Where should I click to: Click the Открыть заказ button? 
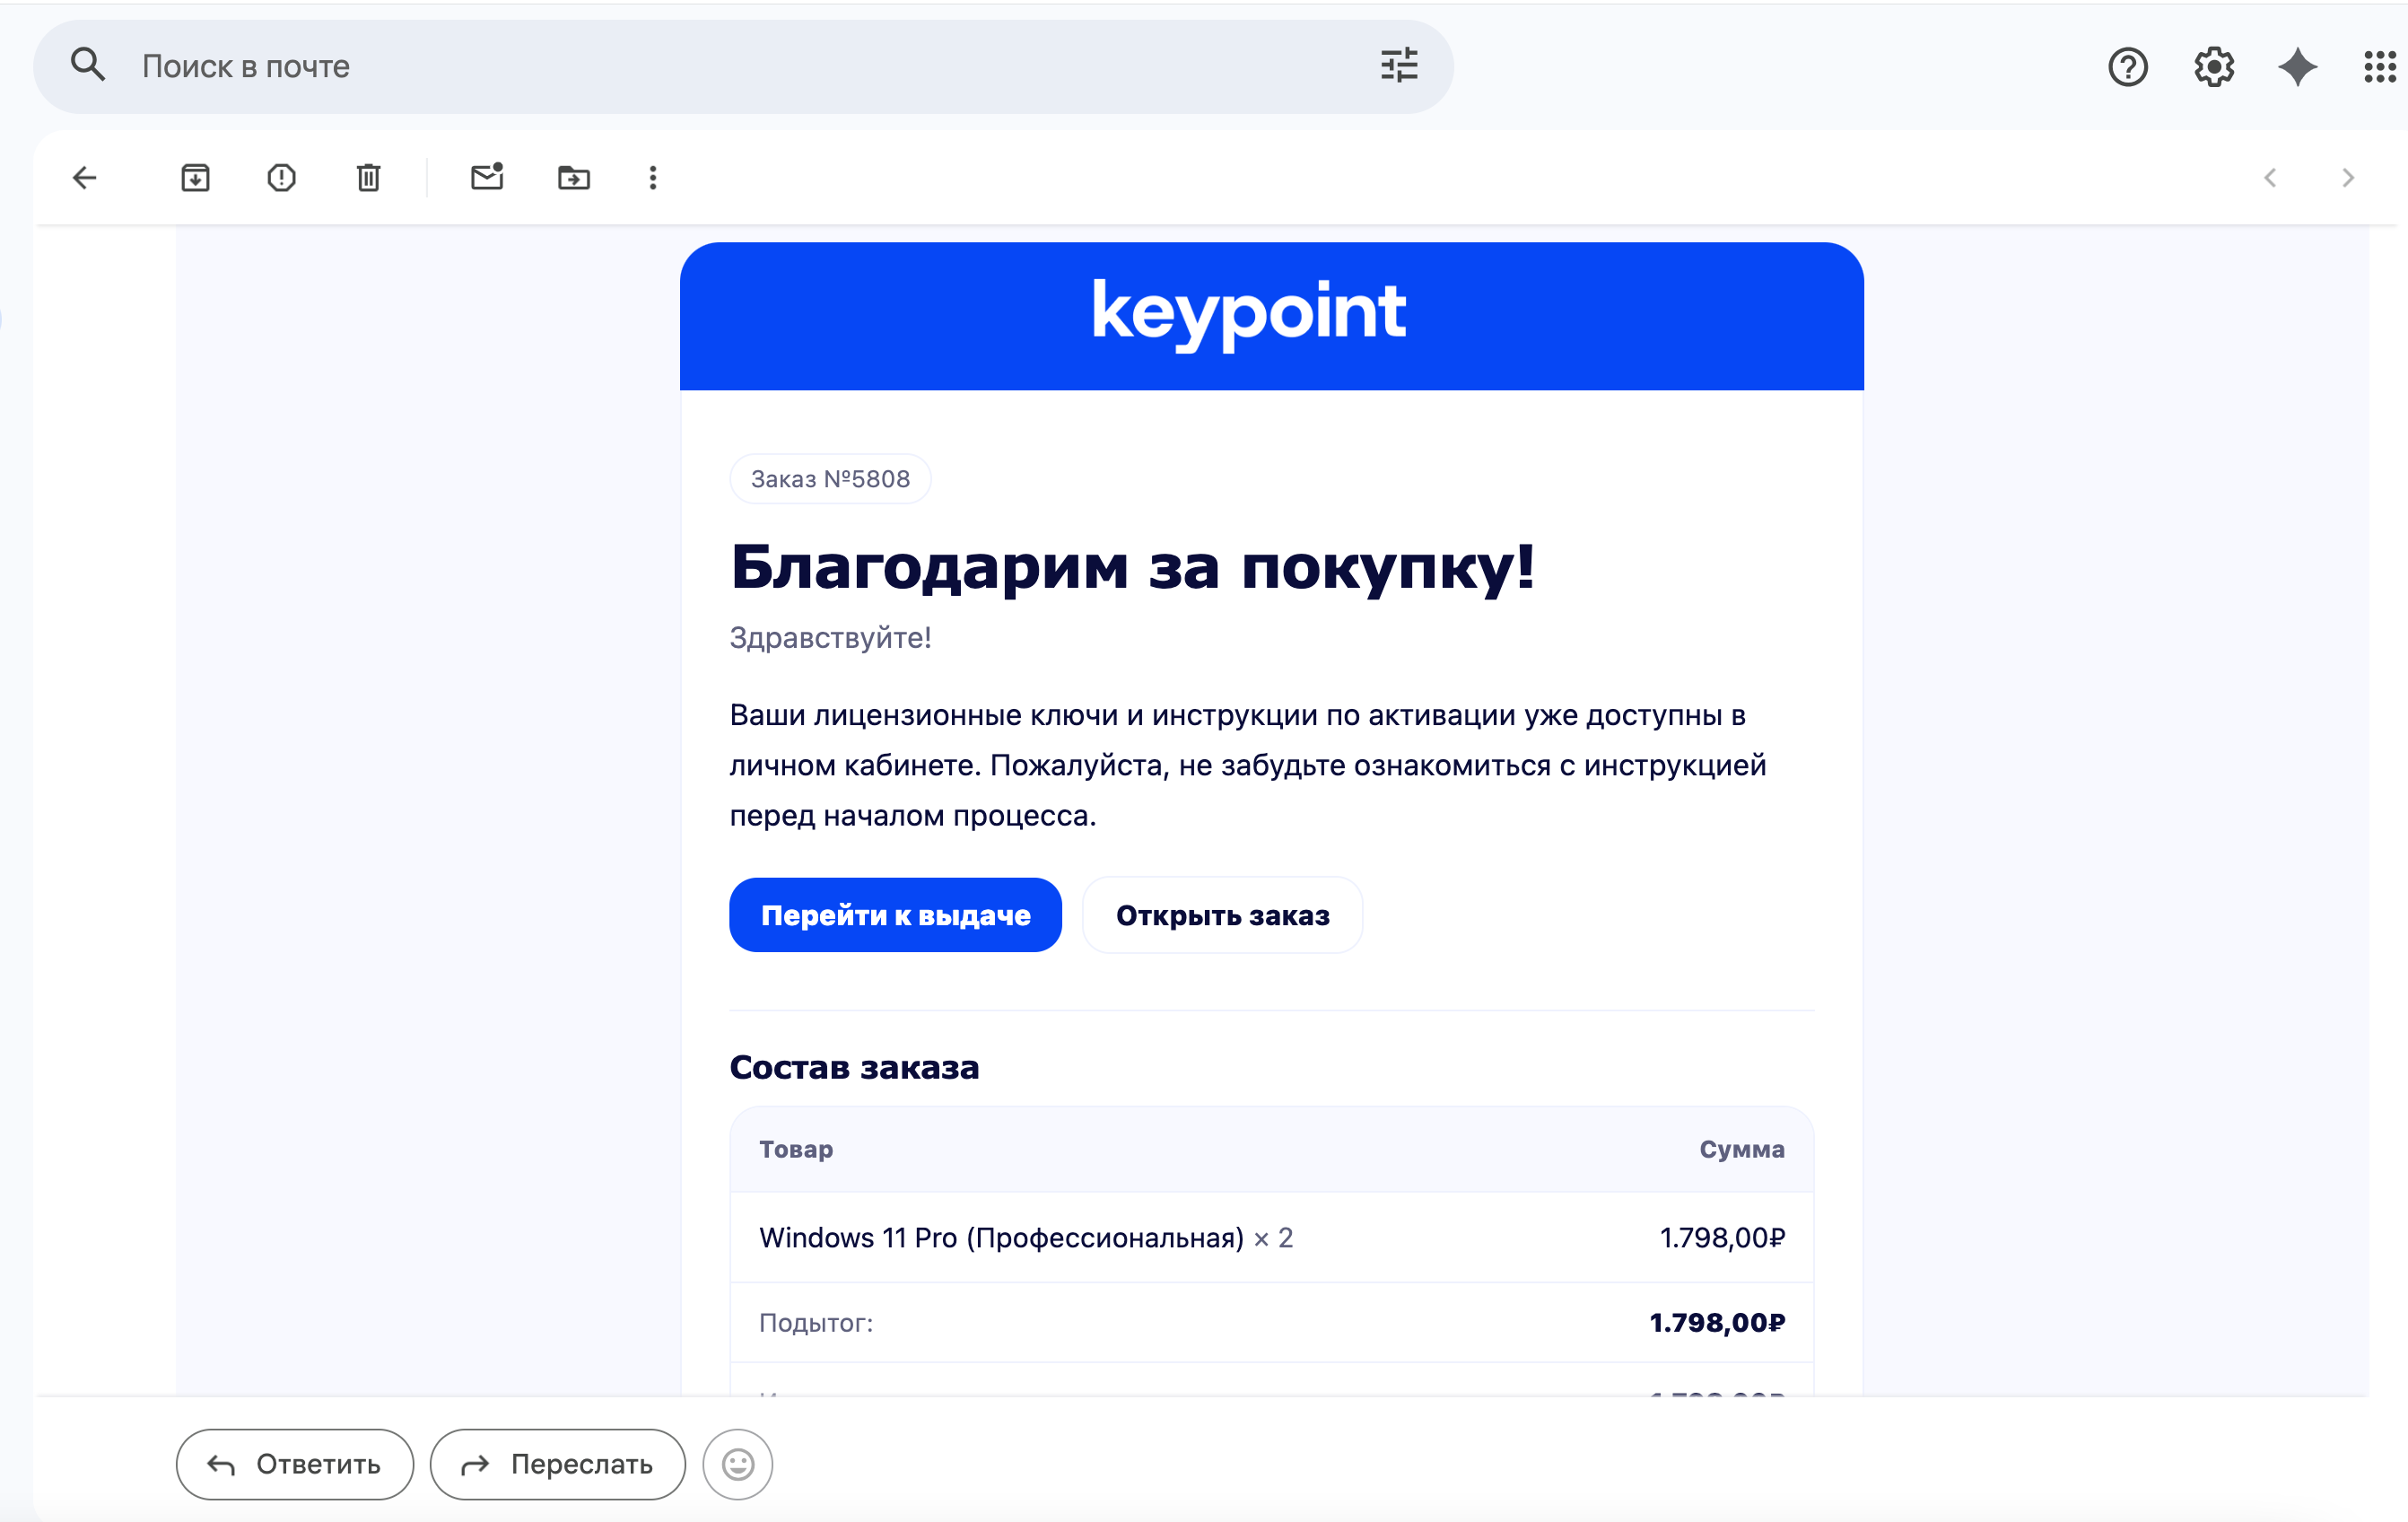pyautogui.click(x=1222, y=915)
